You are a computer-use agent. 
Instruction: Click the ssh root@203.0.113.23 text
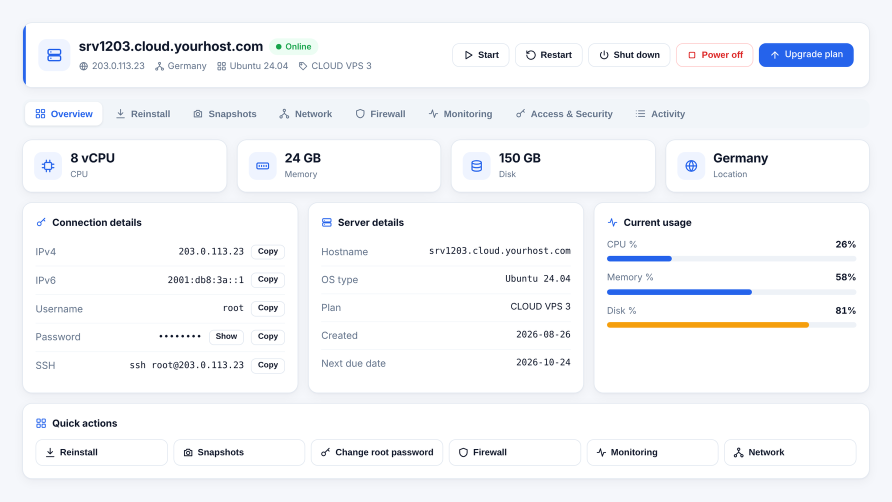click(x=187, y=365)
